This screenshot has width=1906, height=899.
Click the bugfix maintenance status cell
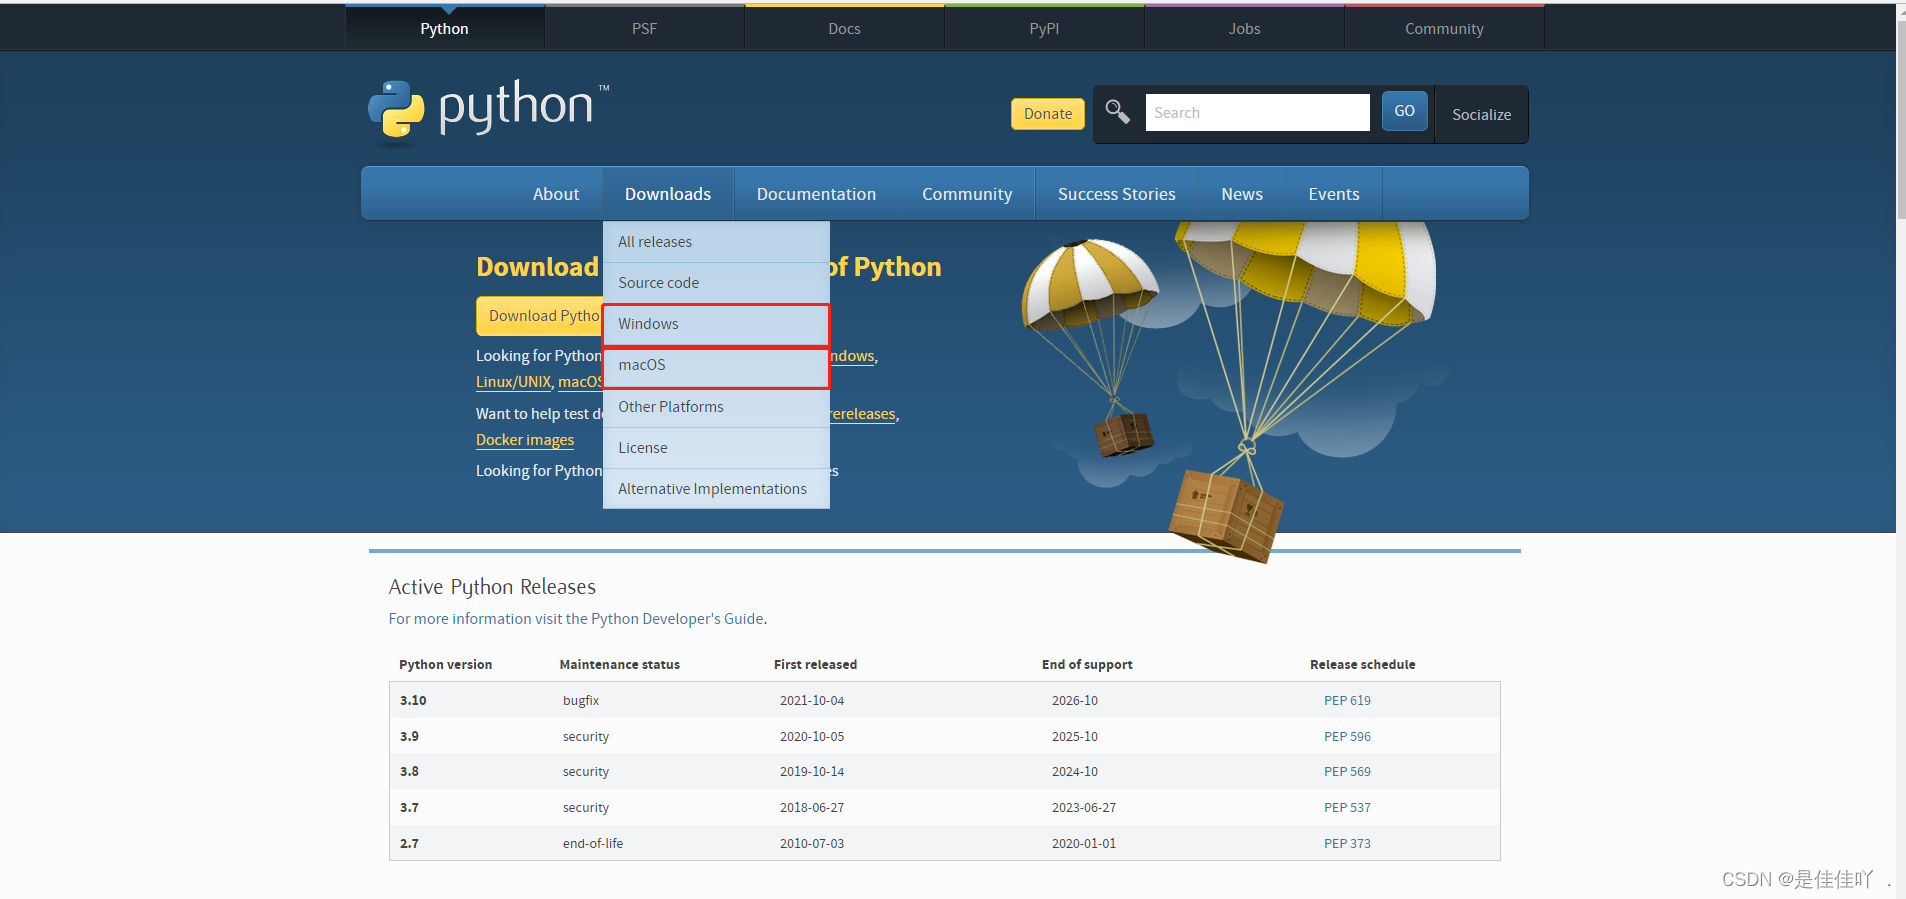click(x=581, y=701)
